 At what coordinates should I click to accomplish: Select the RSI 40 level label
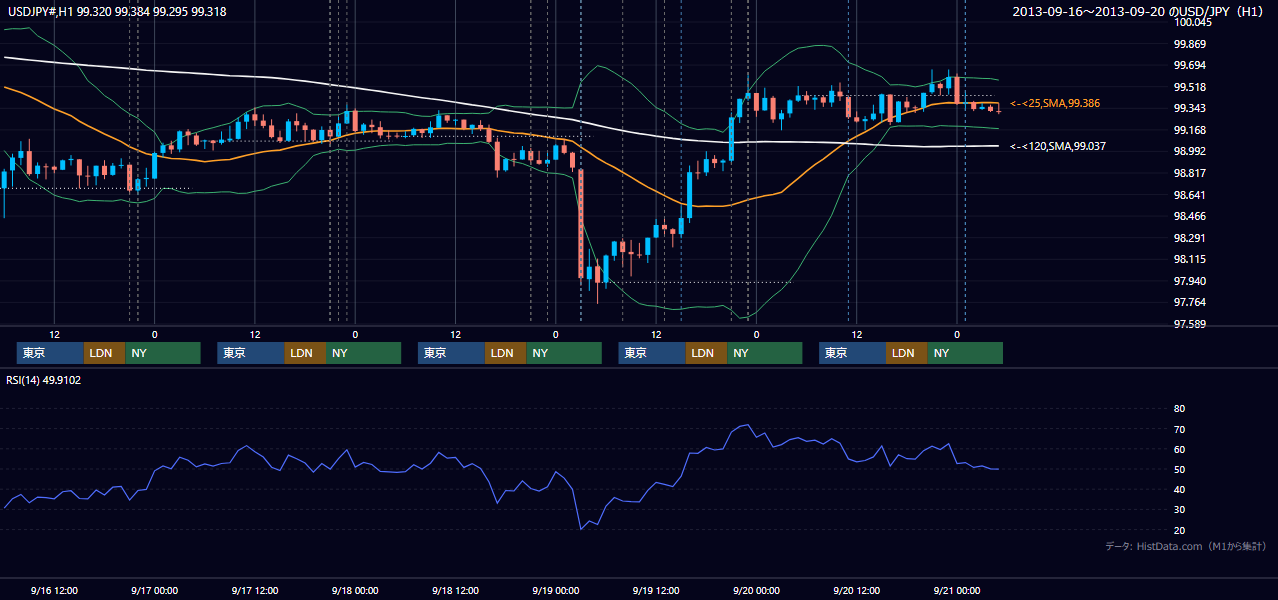(x=1180, y=489)
